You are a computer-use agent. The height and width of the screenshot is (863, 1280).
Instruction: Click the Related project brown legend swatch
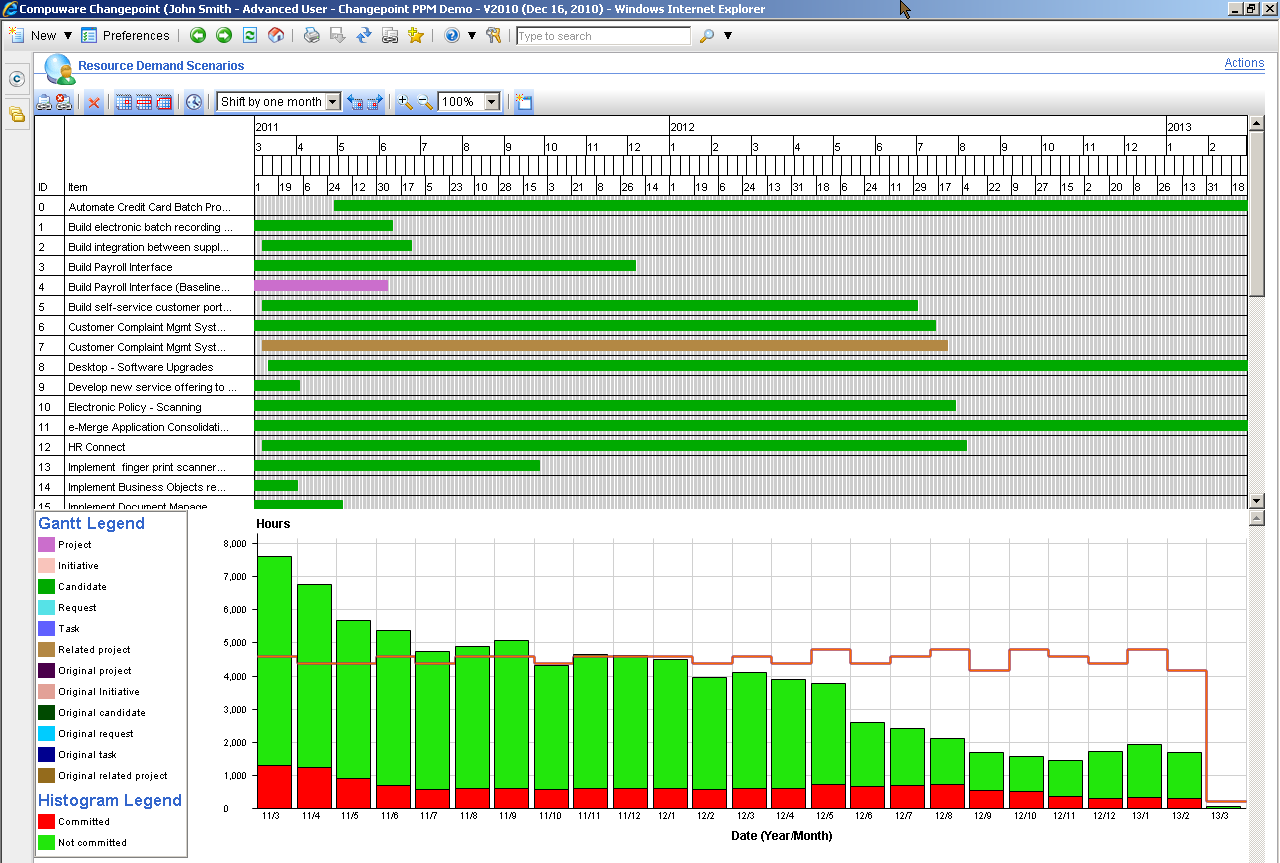coord(46,650)
